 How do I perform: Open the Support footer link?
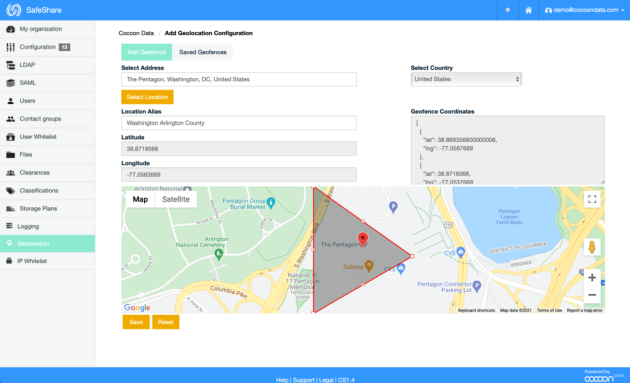click(x=304, y=380)
